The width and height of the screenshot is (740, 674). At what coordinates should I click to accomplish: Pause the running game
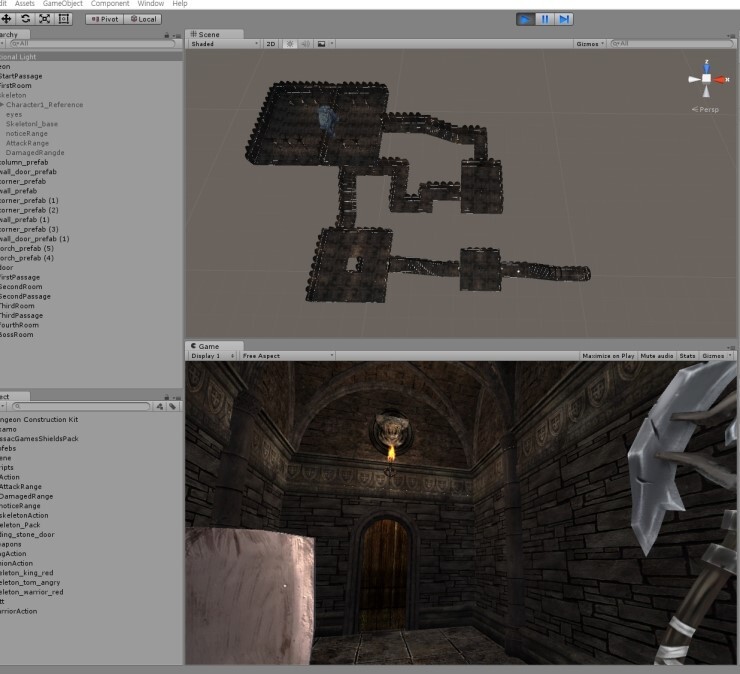point(545,19)
